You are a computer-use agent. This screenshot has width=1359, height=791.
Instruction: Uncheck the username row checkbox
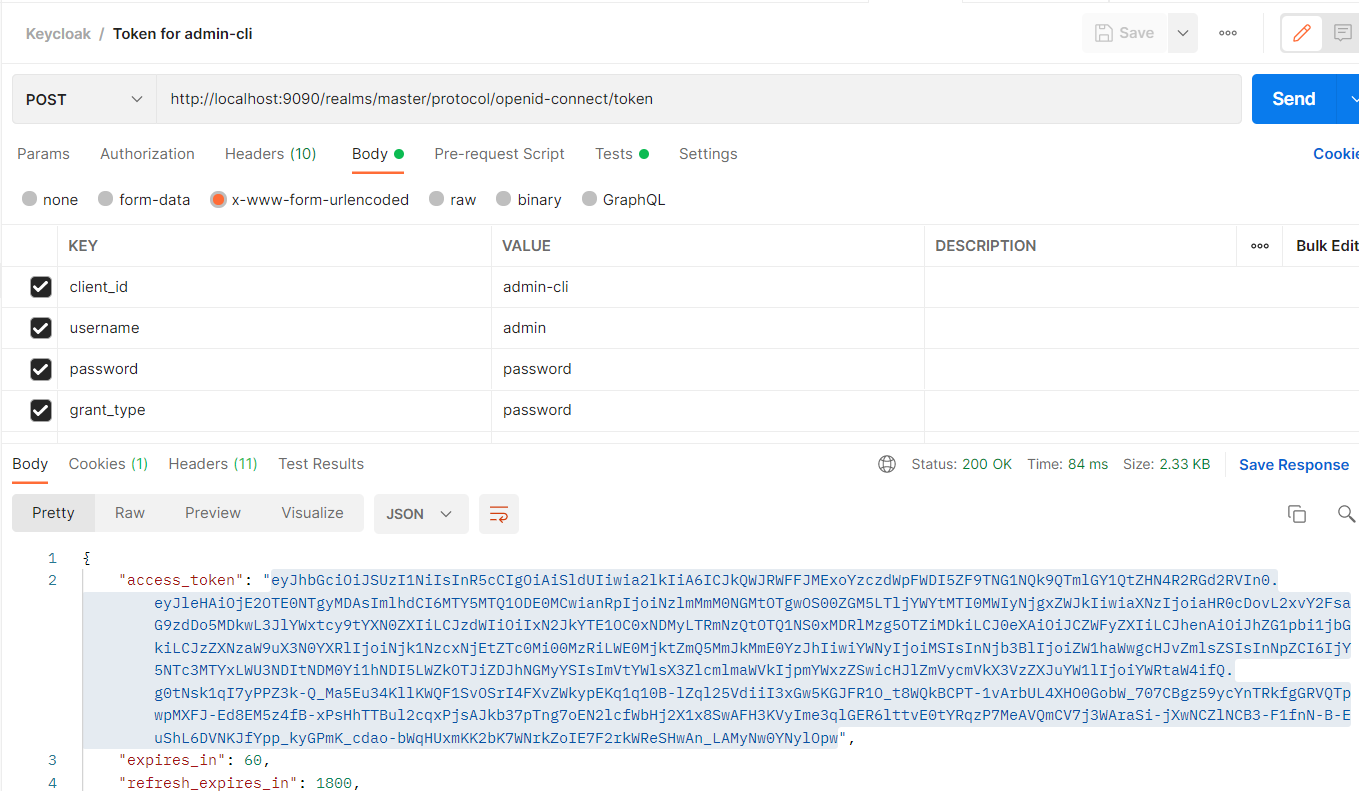coord(40,328)
